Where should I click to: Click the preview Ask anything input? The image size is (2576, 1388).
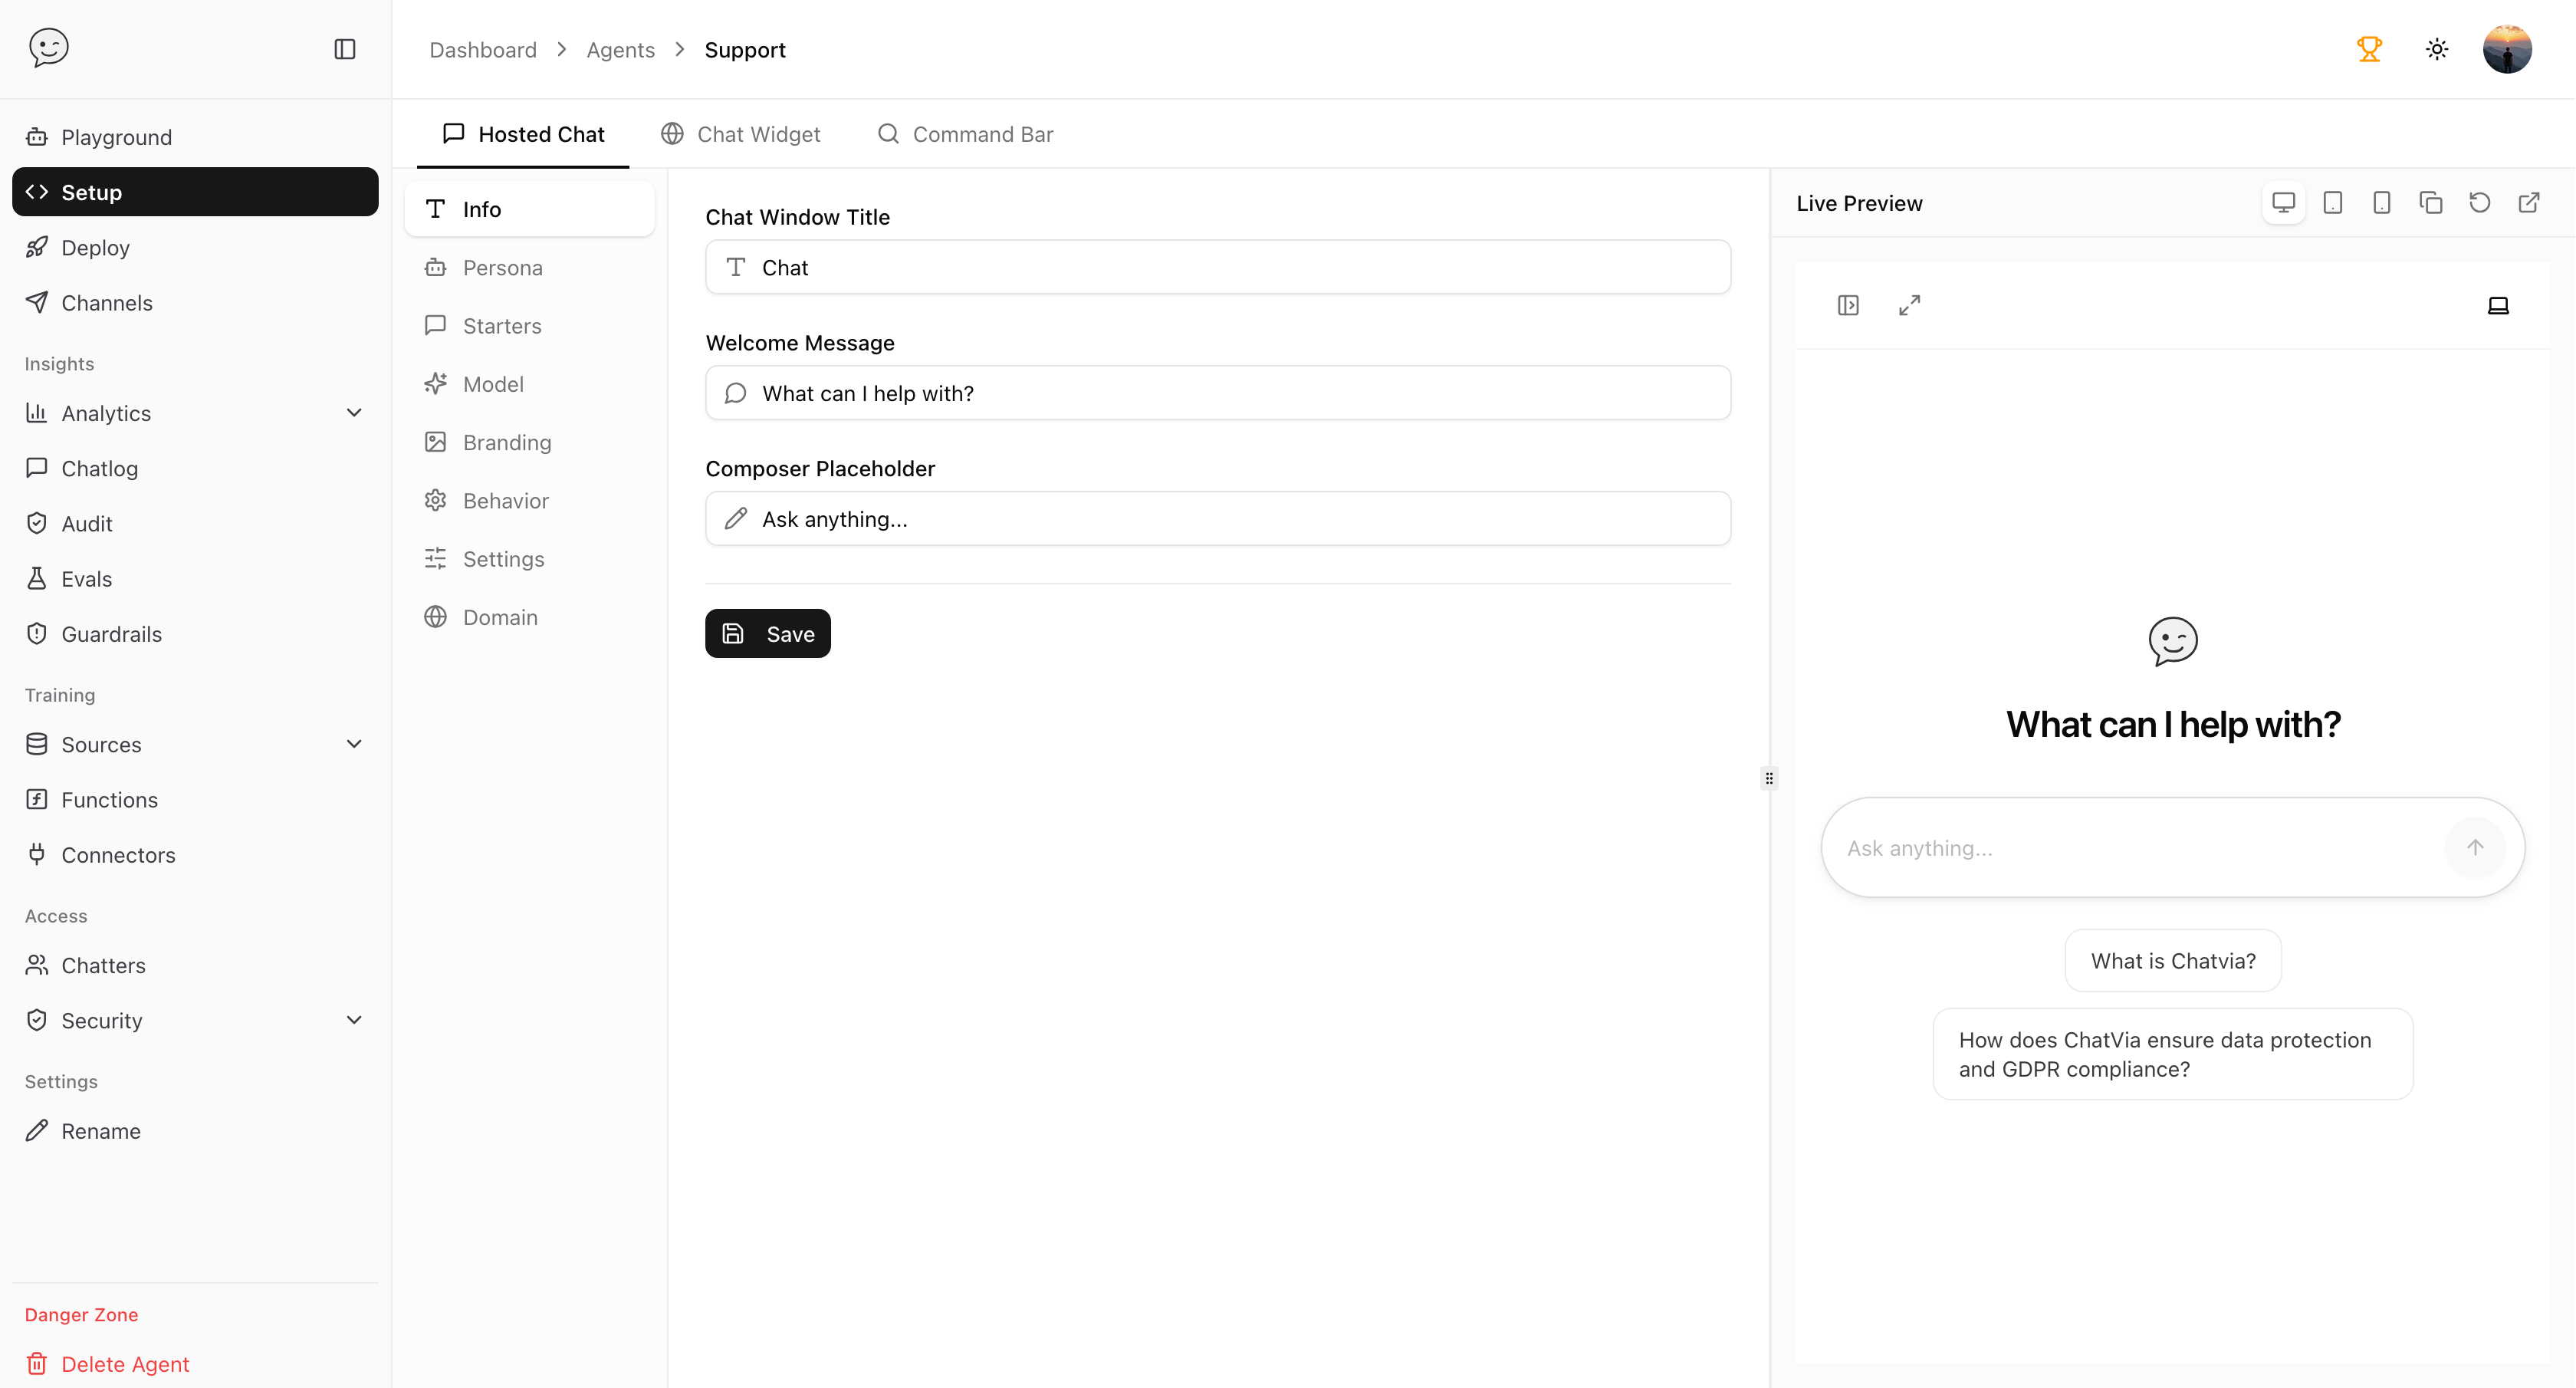tap(2140, 848)
